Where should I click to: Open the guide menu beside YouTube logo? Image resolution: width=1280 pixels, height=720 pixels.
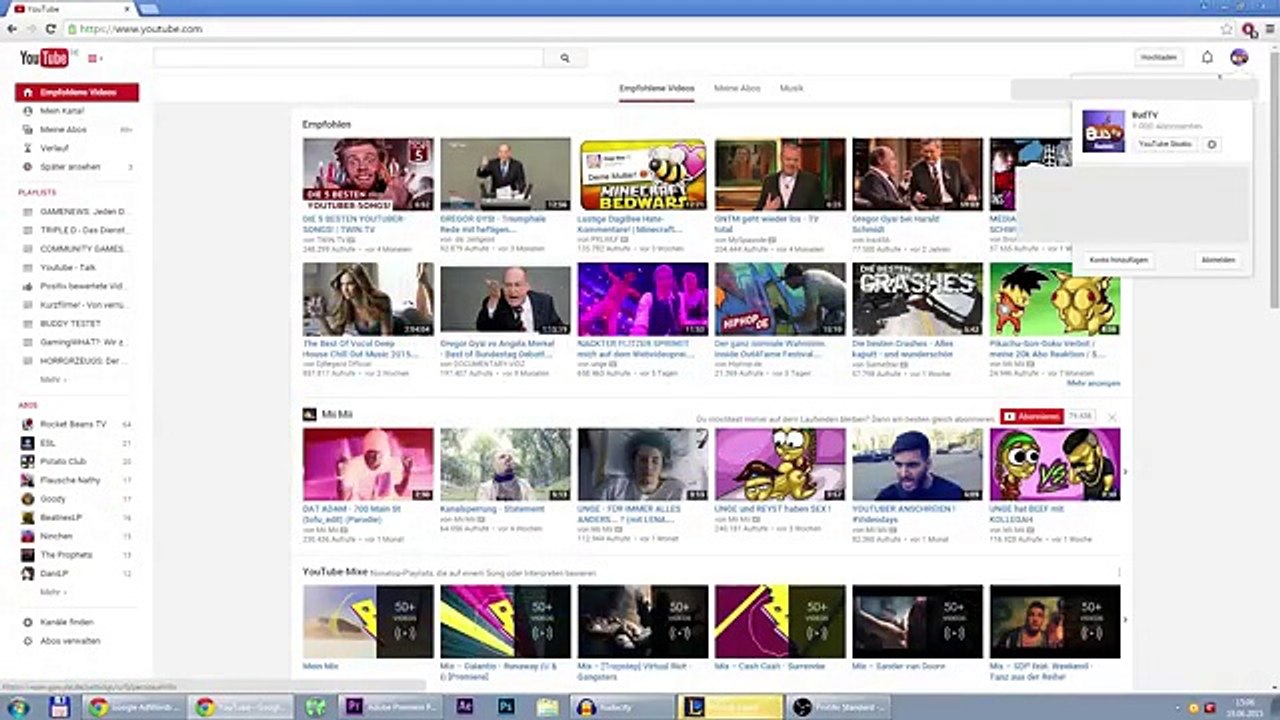tap(95, 59)
